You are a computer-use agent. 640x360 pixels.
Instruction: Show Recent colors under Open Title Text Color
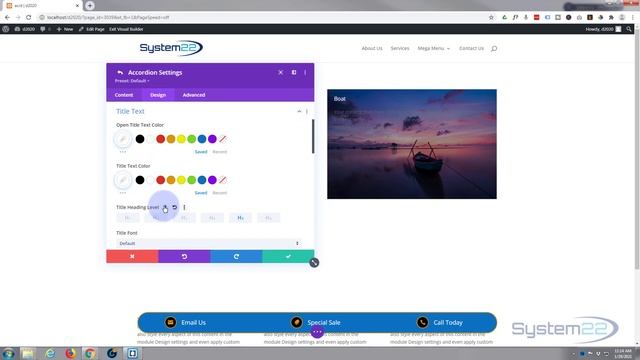click(x=220, y=152)
